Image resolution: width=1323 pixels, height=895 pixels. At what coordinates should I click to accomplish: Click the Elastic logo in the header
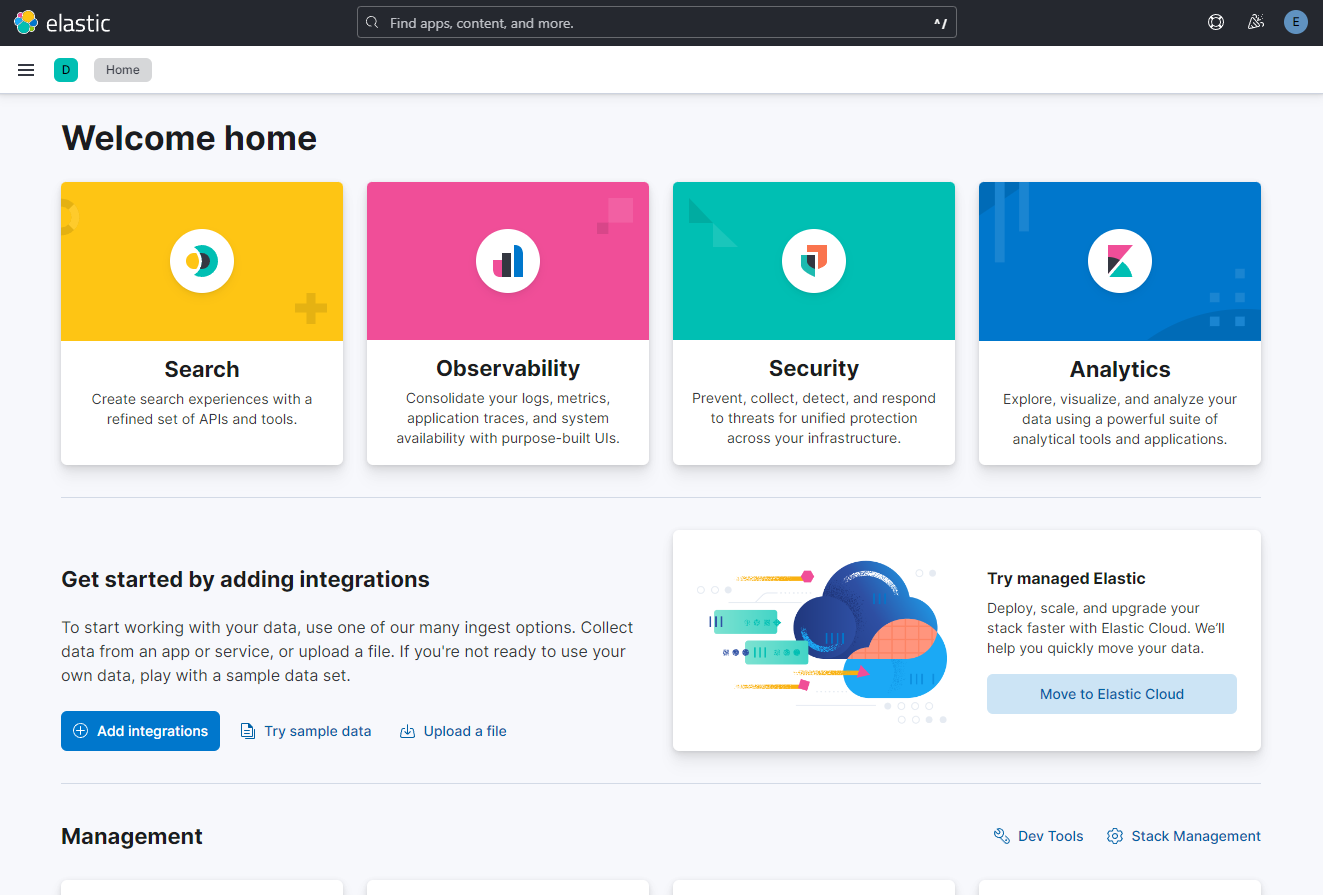click(x=62, y=22)
